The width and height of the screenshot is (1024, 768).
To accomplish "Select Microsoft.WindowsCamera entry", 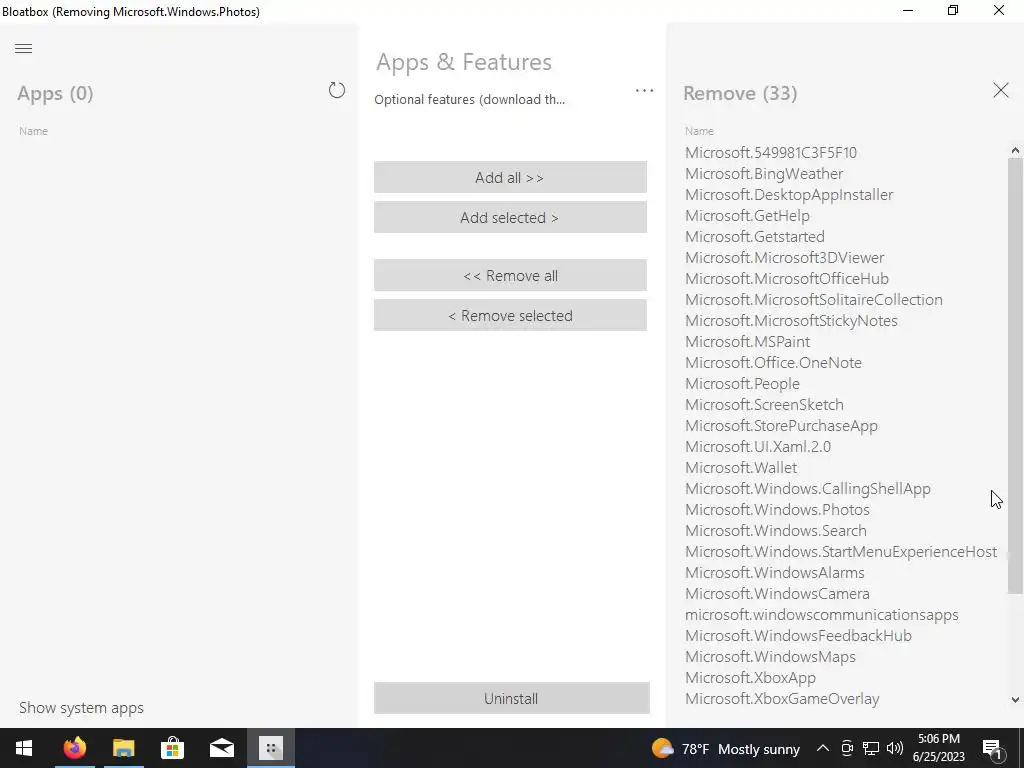I will [x=777, y=594].
